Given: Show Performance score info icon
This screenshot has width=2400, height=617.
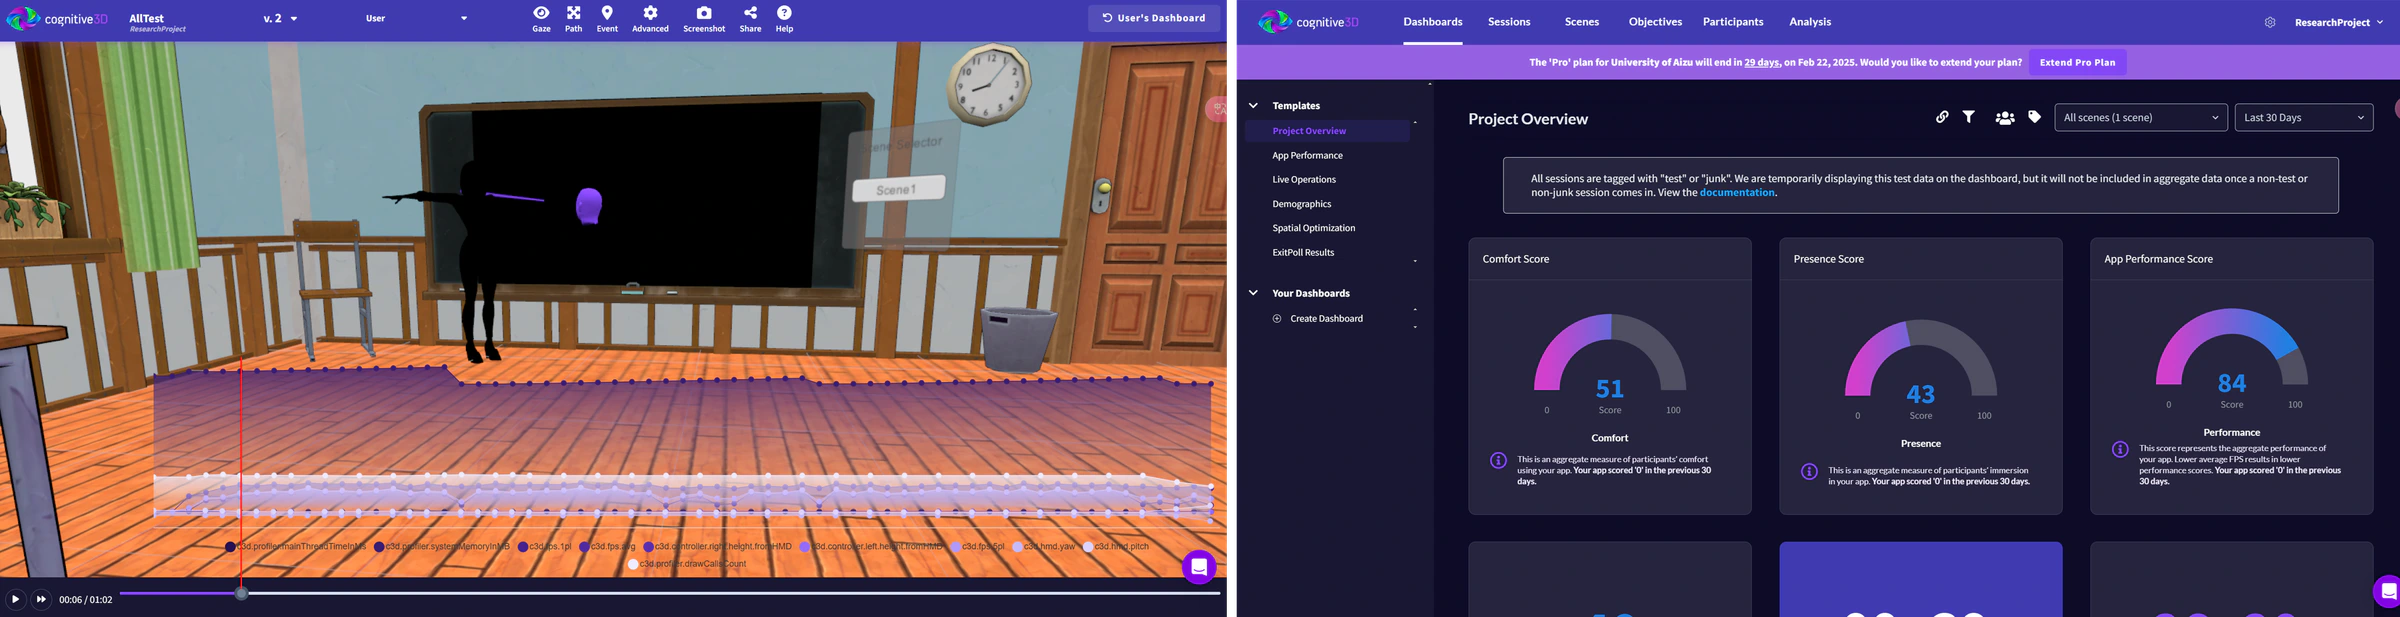Looking at the screenshot, I should (2120, 449).
